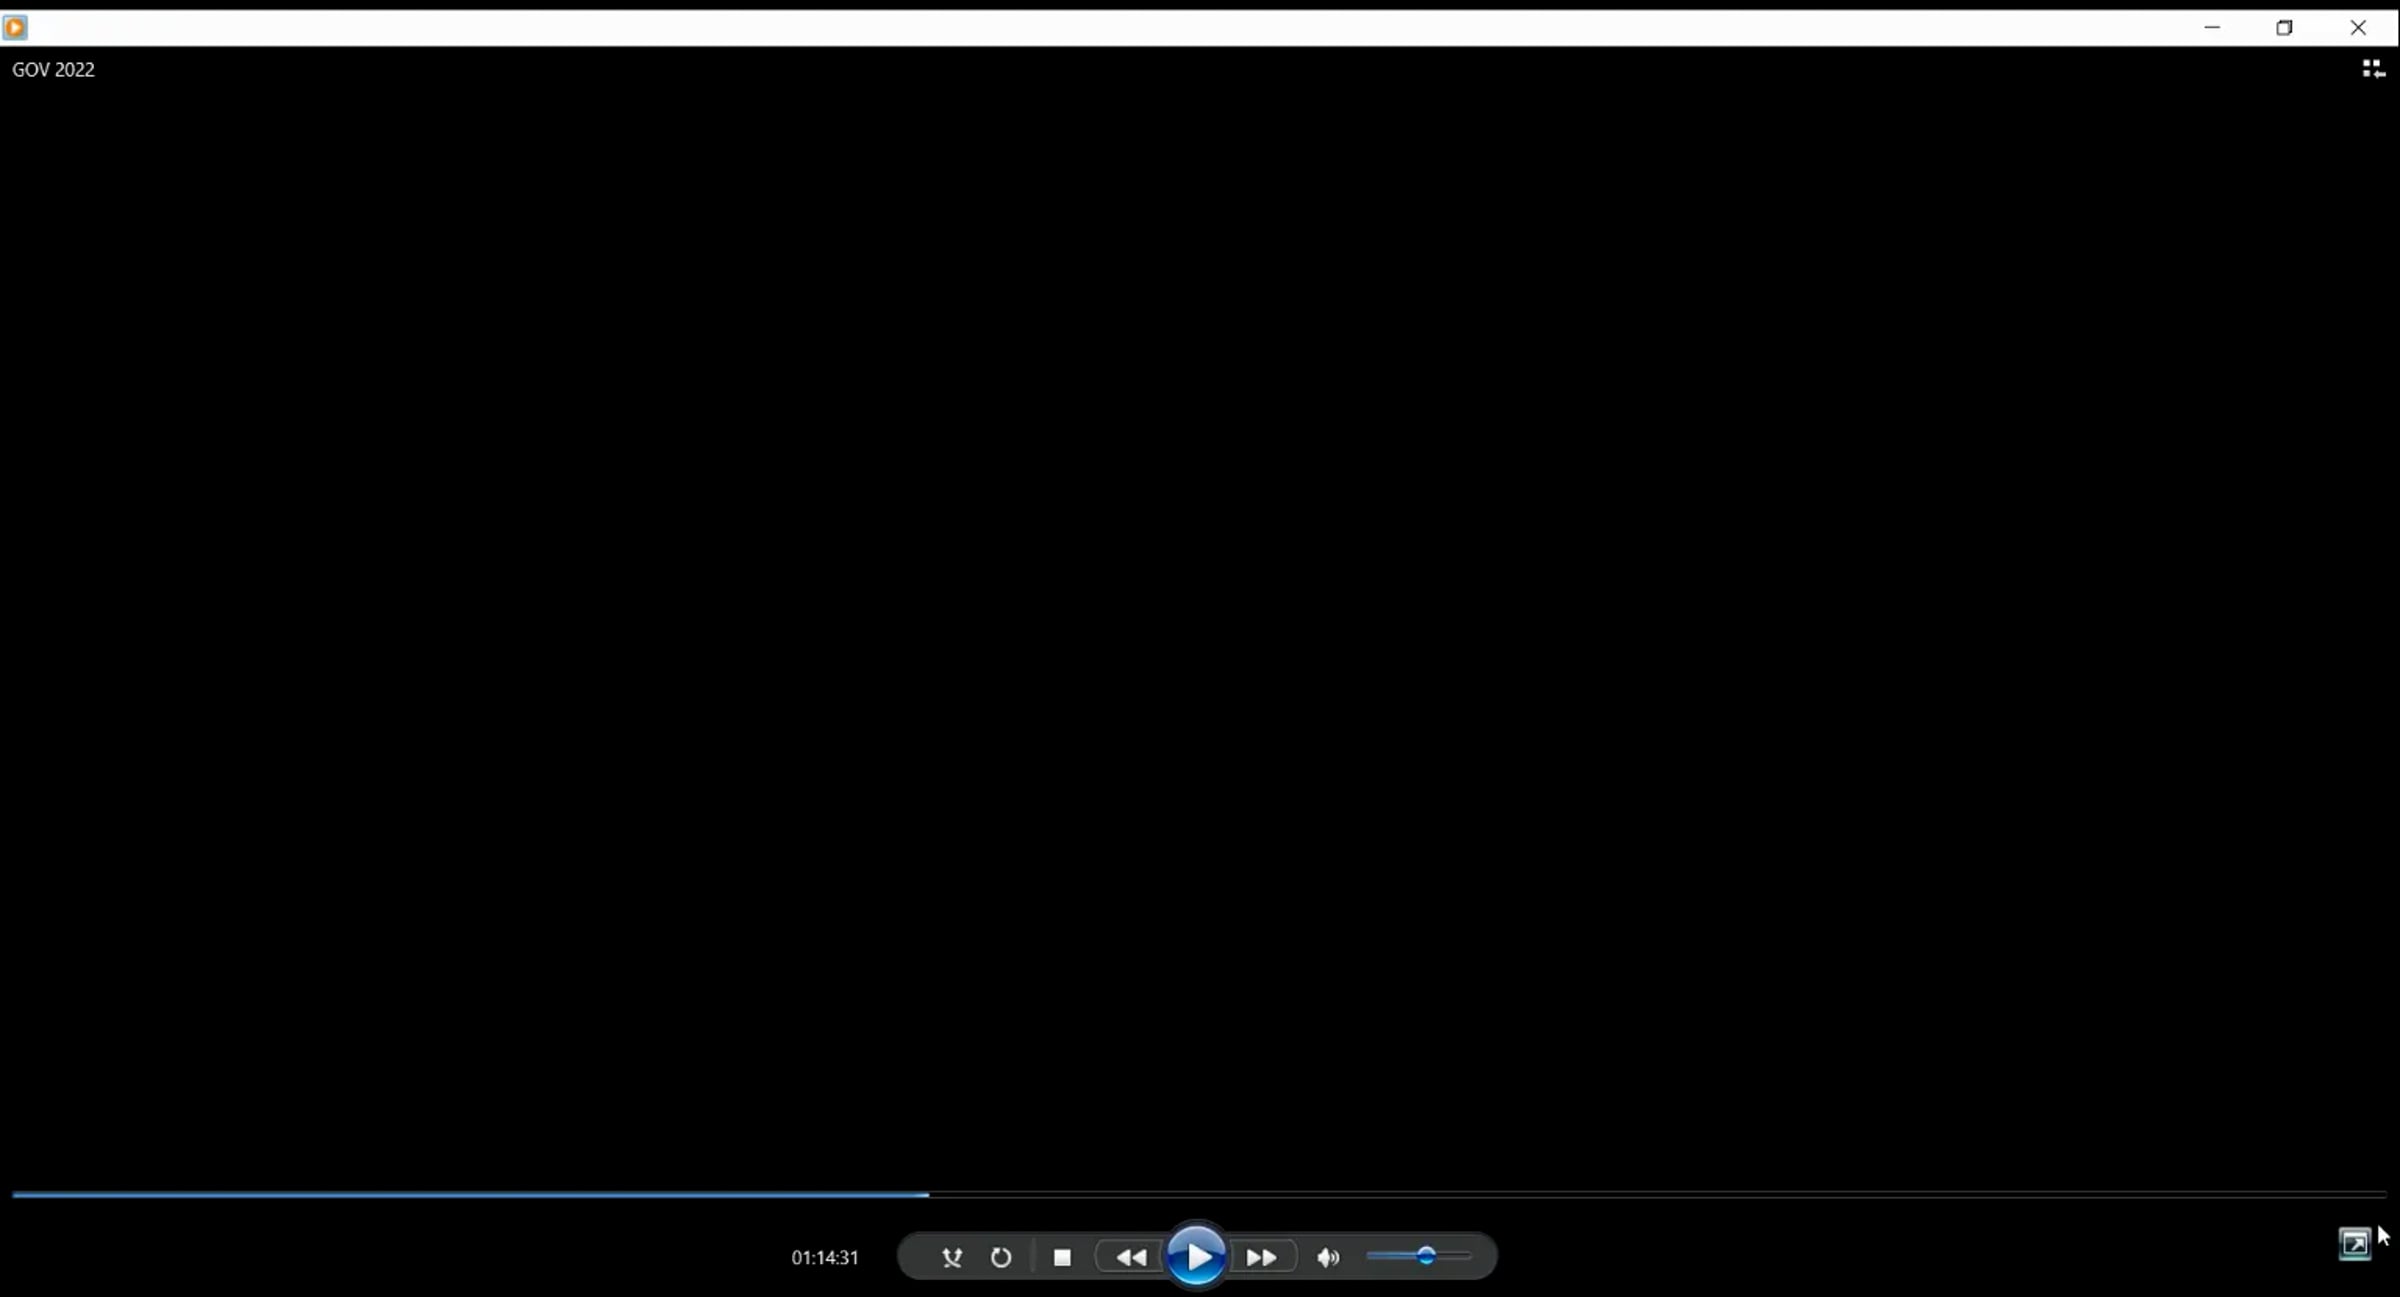Image resolution: width=2400 pixels, height=1297 pixels.
Task: Enter full screen mode
Action: point(2354,1243)
